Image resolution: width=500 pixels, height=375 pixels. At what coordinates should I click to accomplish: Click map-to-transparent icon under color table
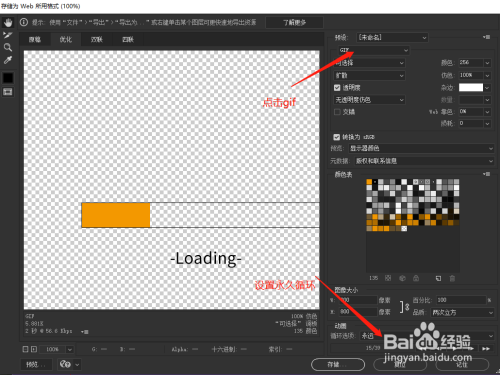click(388, 278)
